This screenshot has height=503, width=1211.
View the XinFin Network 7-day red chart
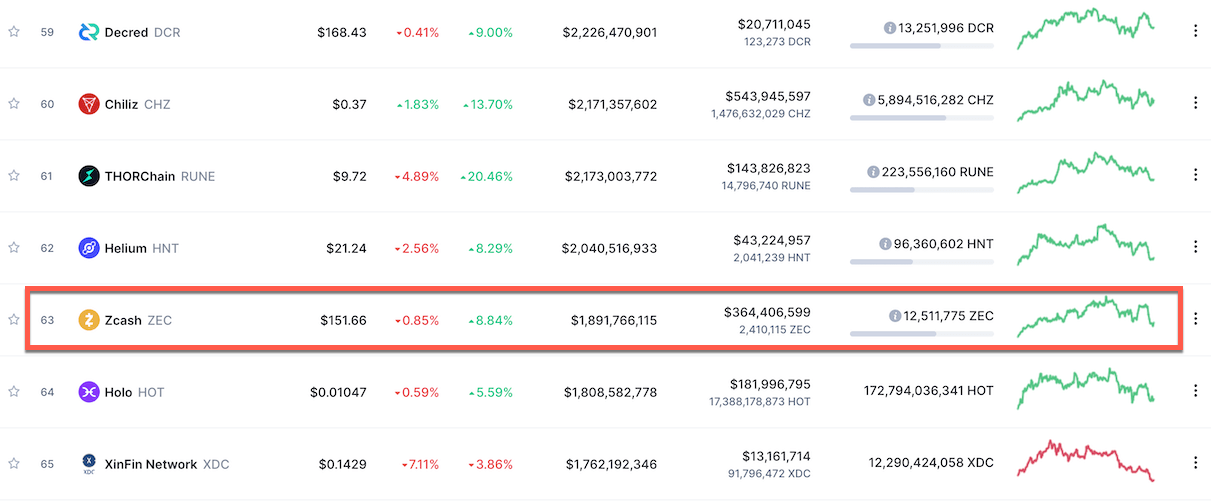click(x=1085, y=461)
